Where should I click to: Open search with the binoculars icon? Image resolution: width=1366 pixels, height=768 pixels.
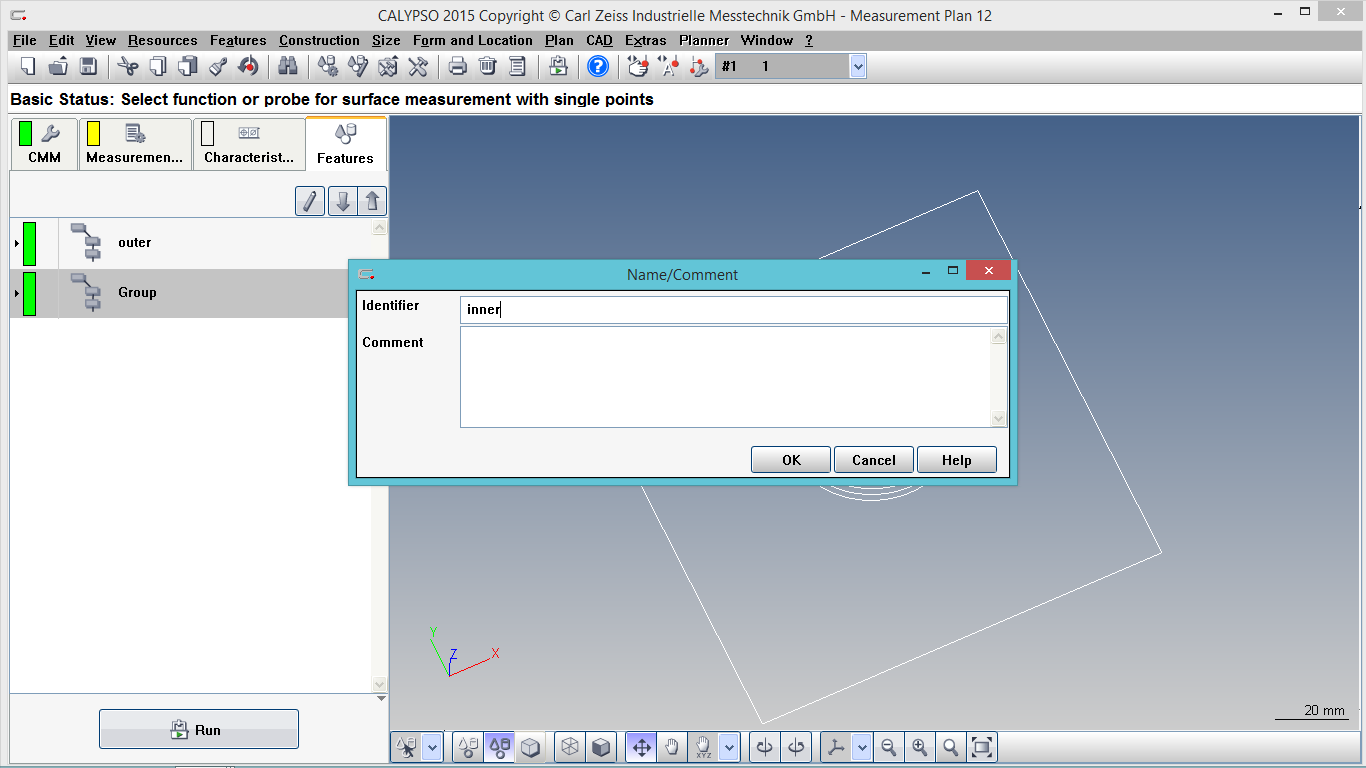(288, 66)
